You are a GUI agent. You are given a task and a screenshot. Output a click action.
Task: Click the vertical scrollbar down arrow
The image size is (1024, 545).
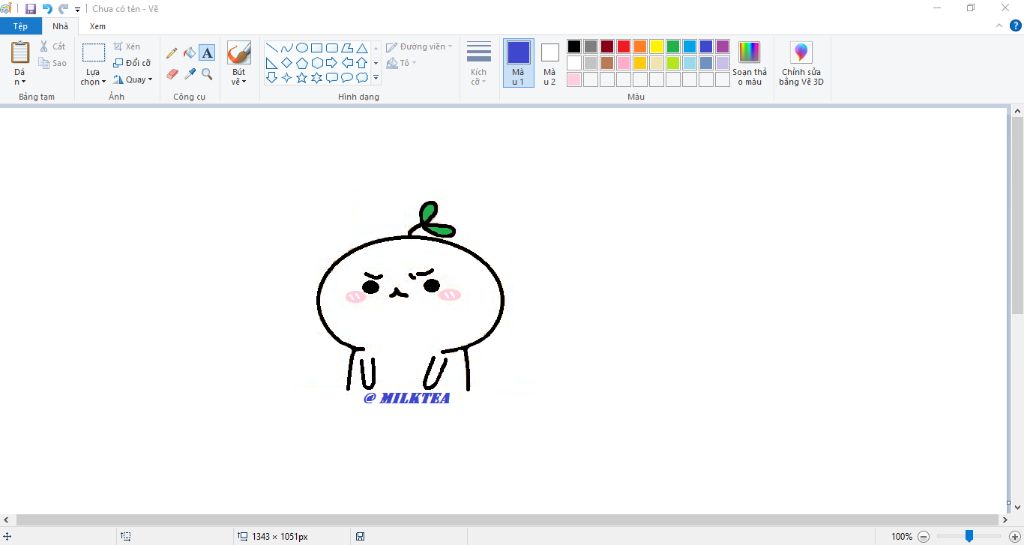click(x=1017, y=507)
